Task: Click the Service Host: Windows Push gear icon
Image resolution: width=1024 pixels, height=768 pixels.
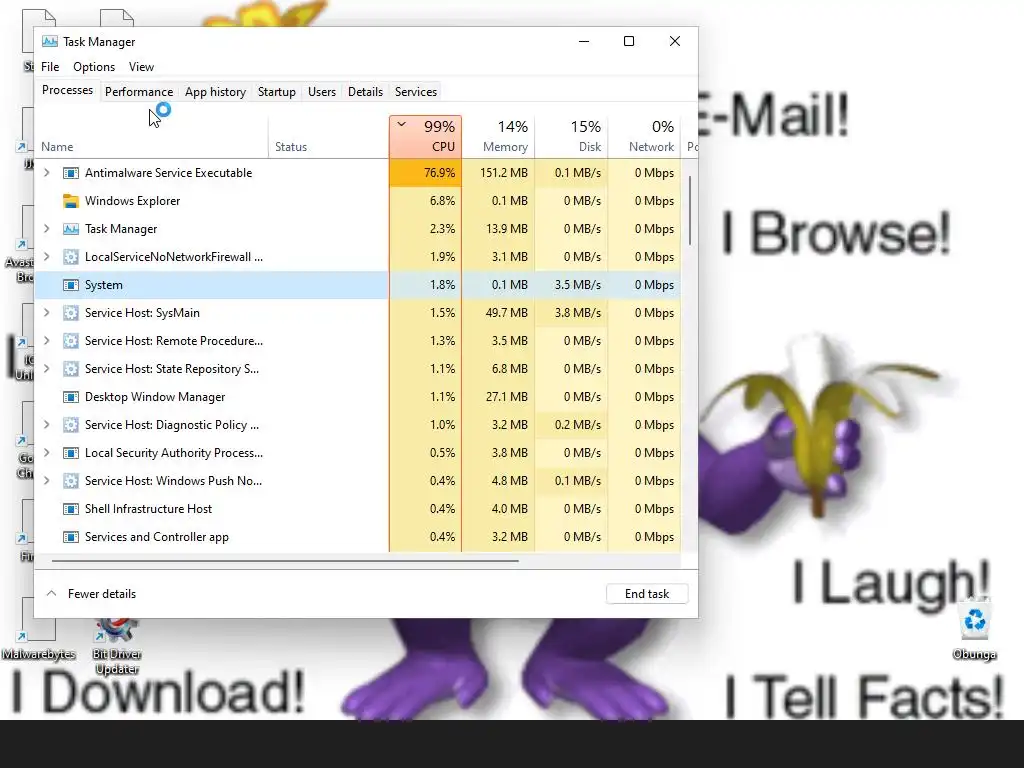Action: point(71,481)
